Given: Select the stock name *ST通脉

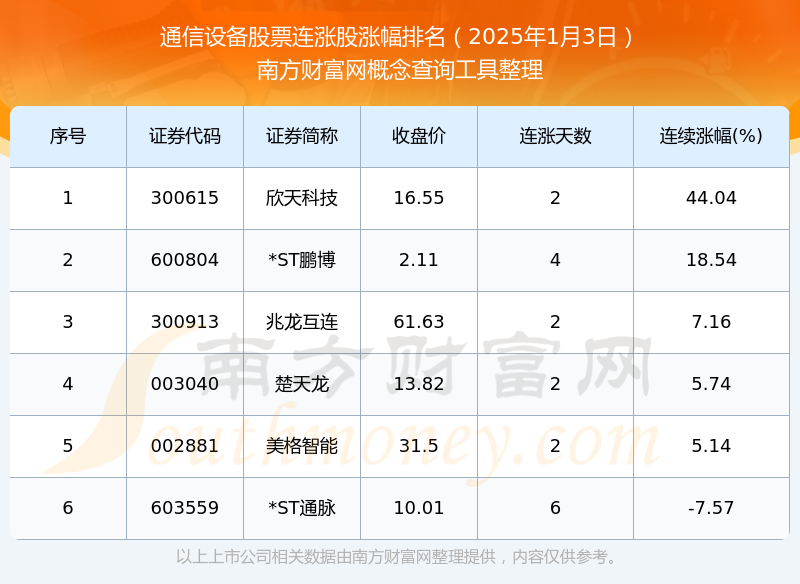Looking at the screenshot, I should 301,508.
